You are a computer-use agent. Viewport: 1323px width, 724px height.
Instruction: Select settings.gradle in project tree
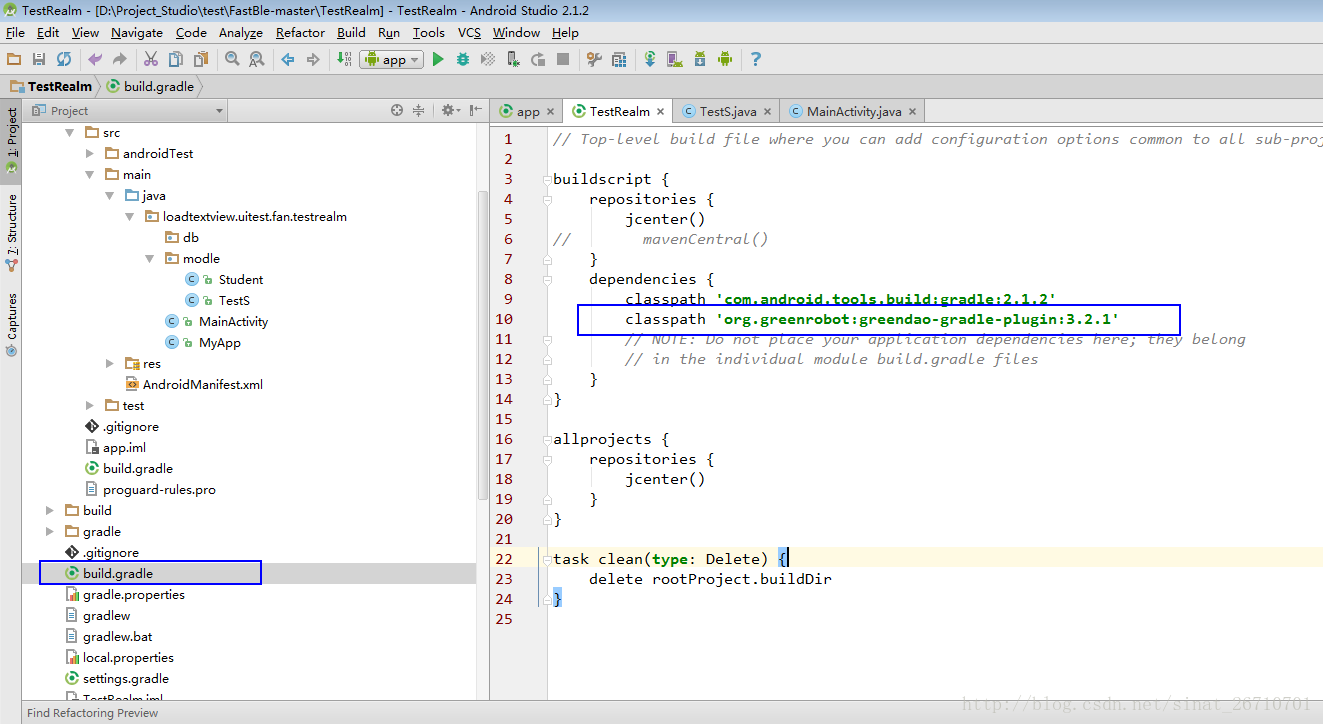[126, 678]
